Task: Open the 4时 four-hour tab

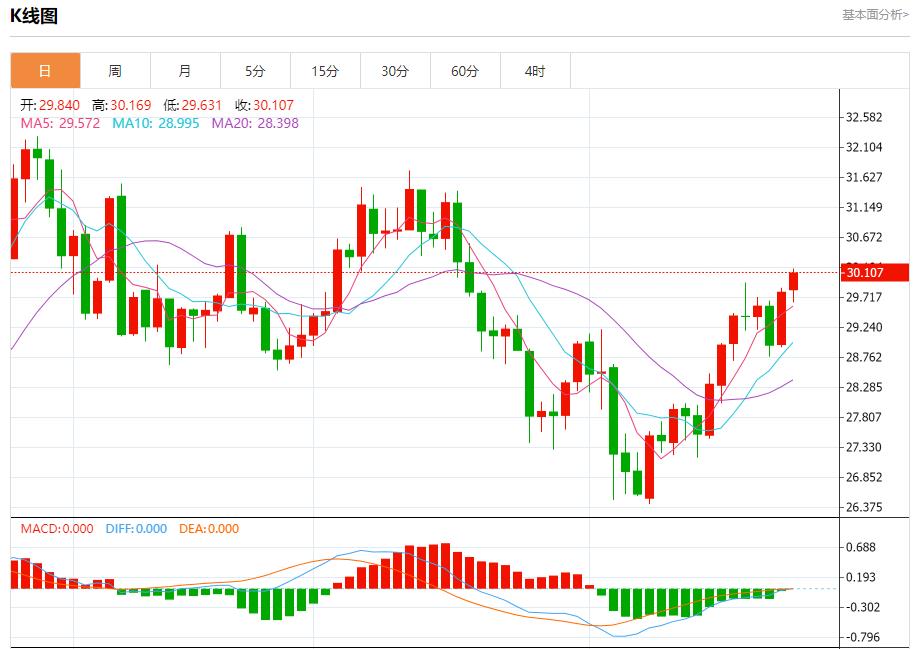Action: pyautogui.click(x=535, y=71)
